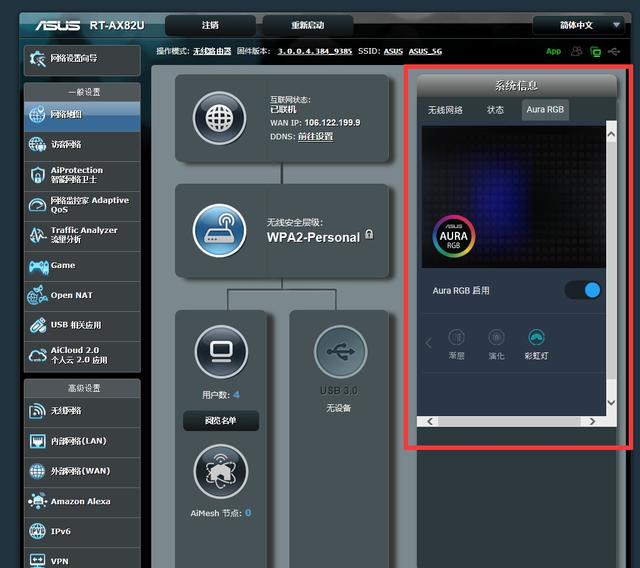Open the VPN settings item
The height and width of the screenshot is (568, 640).
click(x=82, y=559)
